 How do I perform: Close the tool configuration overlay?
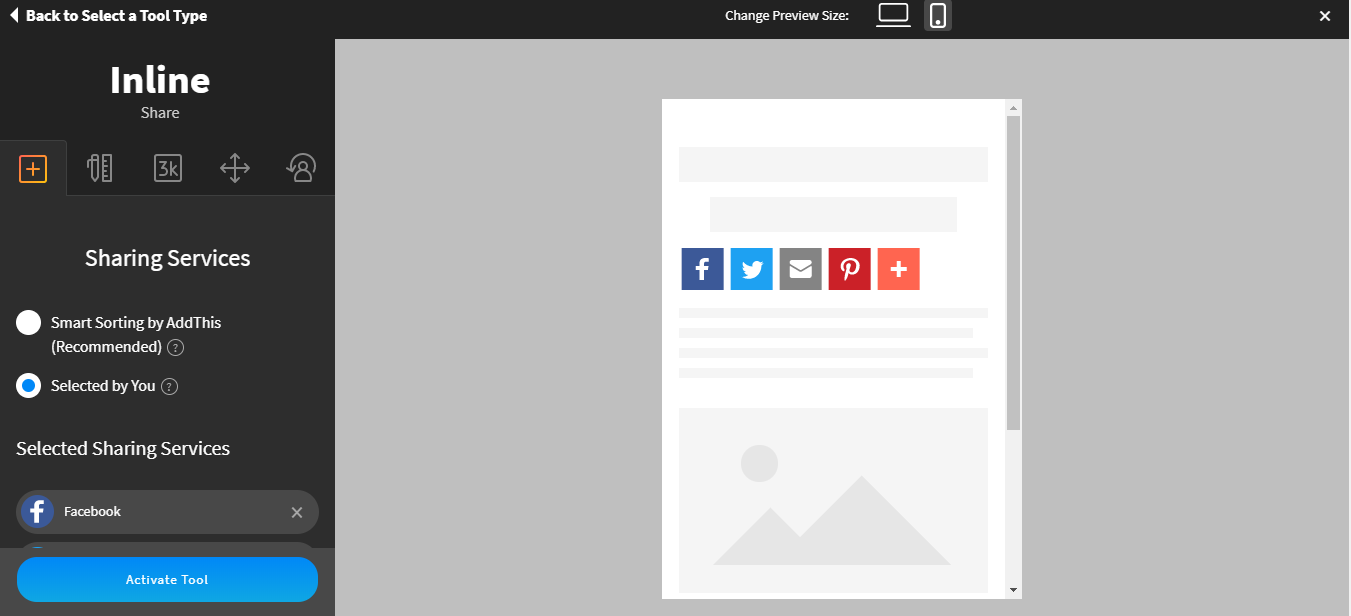click(x=1325, y=16)
